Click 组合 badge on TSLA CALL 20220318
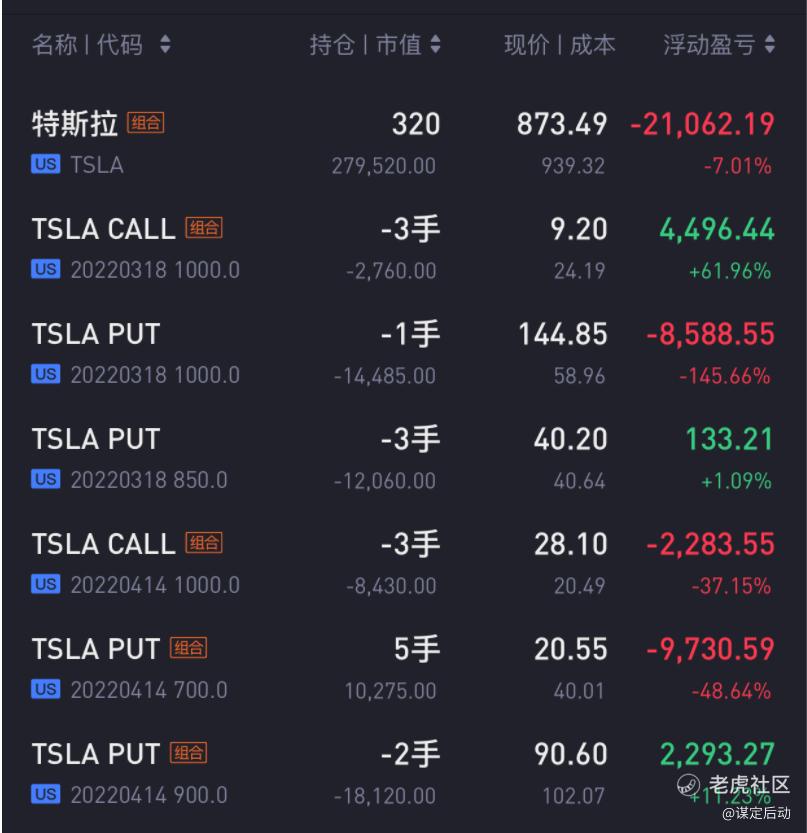807x833 pixels. click(204, 228)
